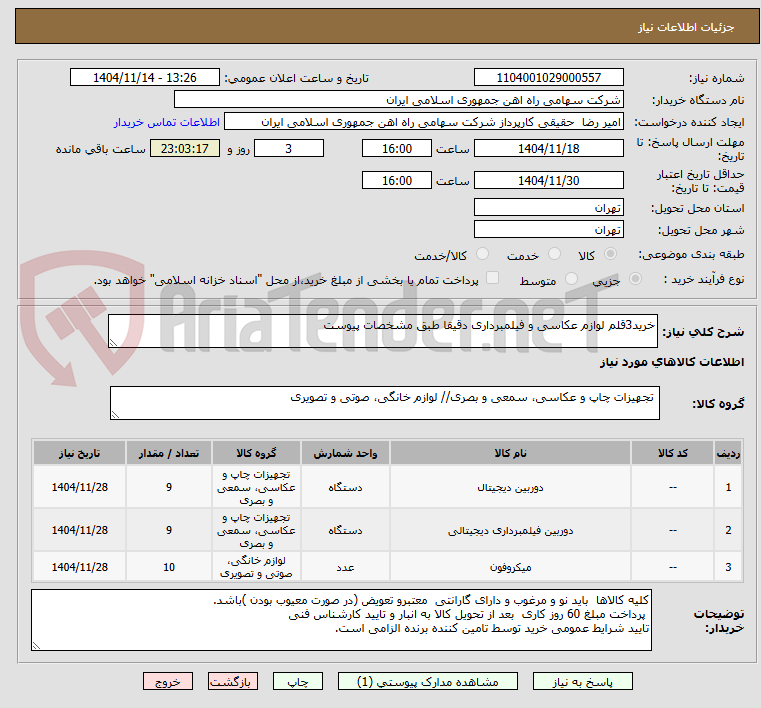Click the دوربین دیجیتال item name cell
Viewport: 761px width, 708px height.
[x=510, y=488]
